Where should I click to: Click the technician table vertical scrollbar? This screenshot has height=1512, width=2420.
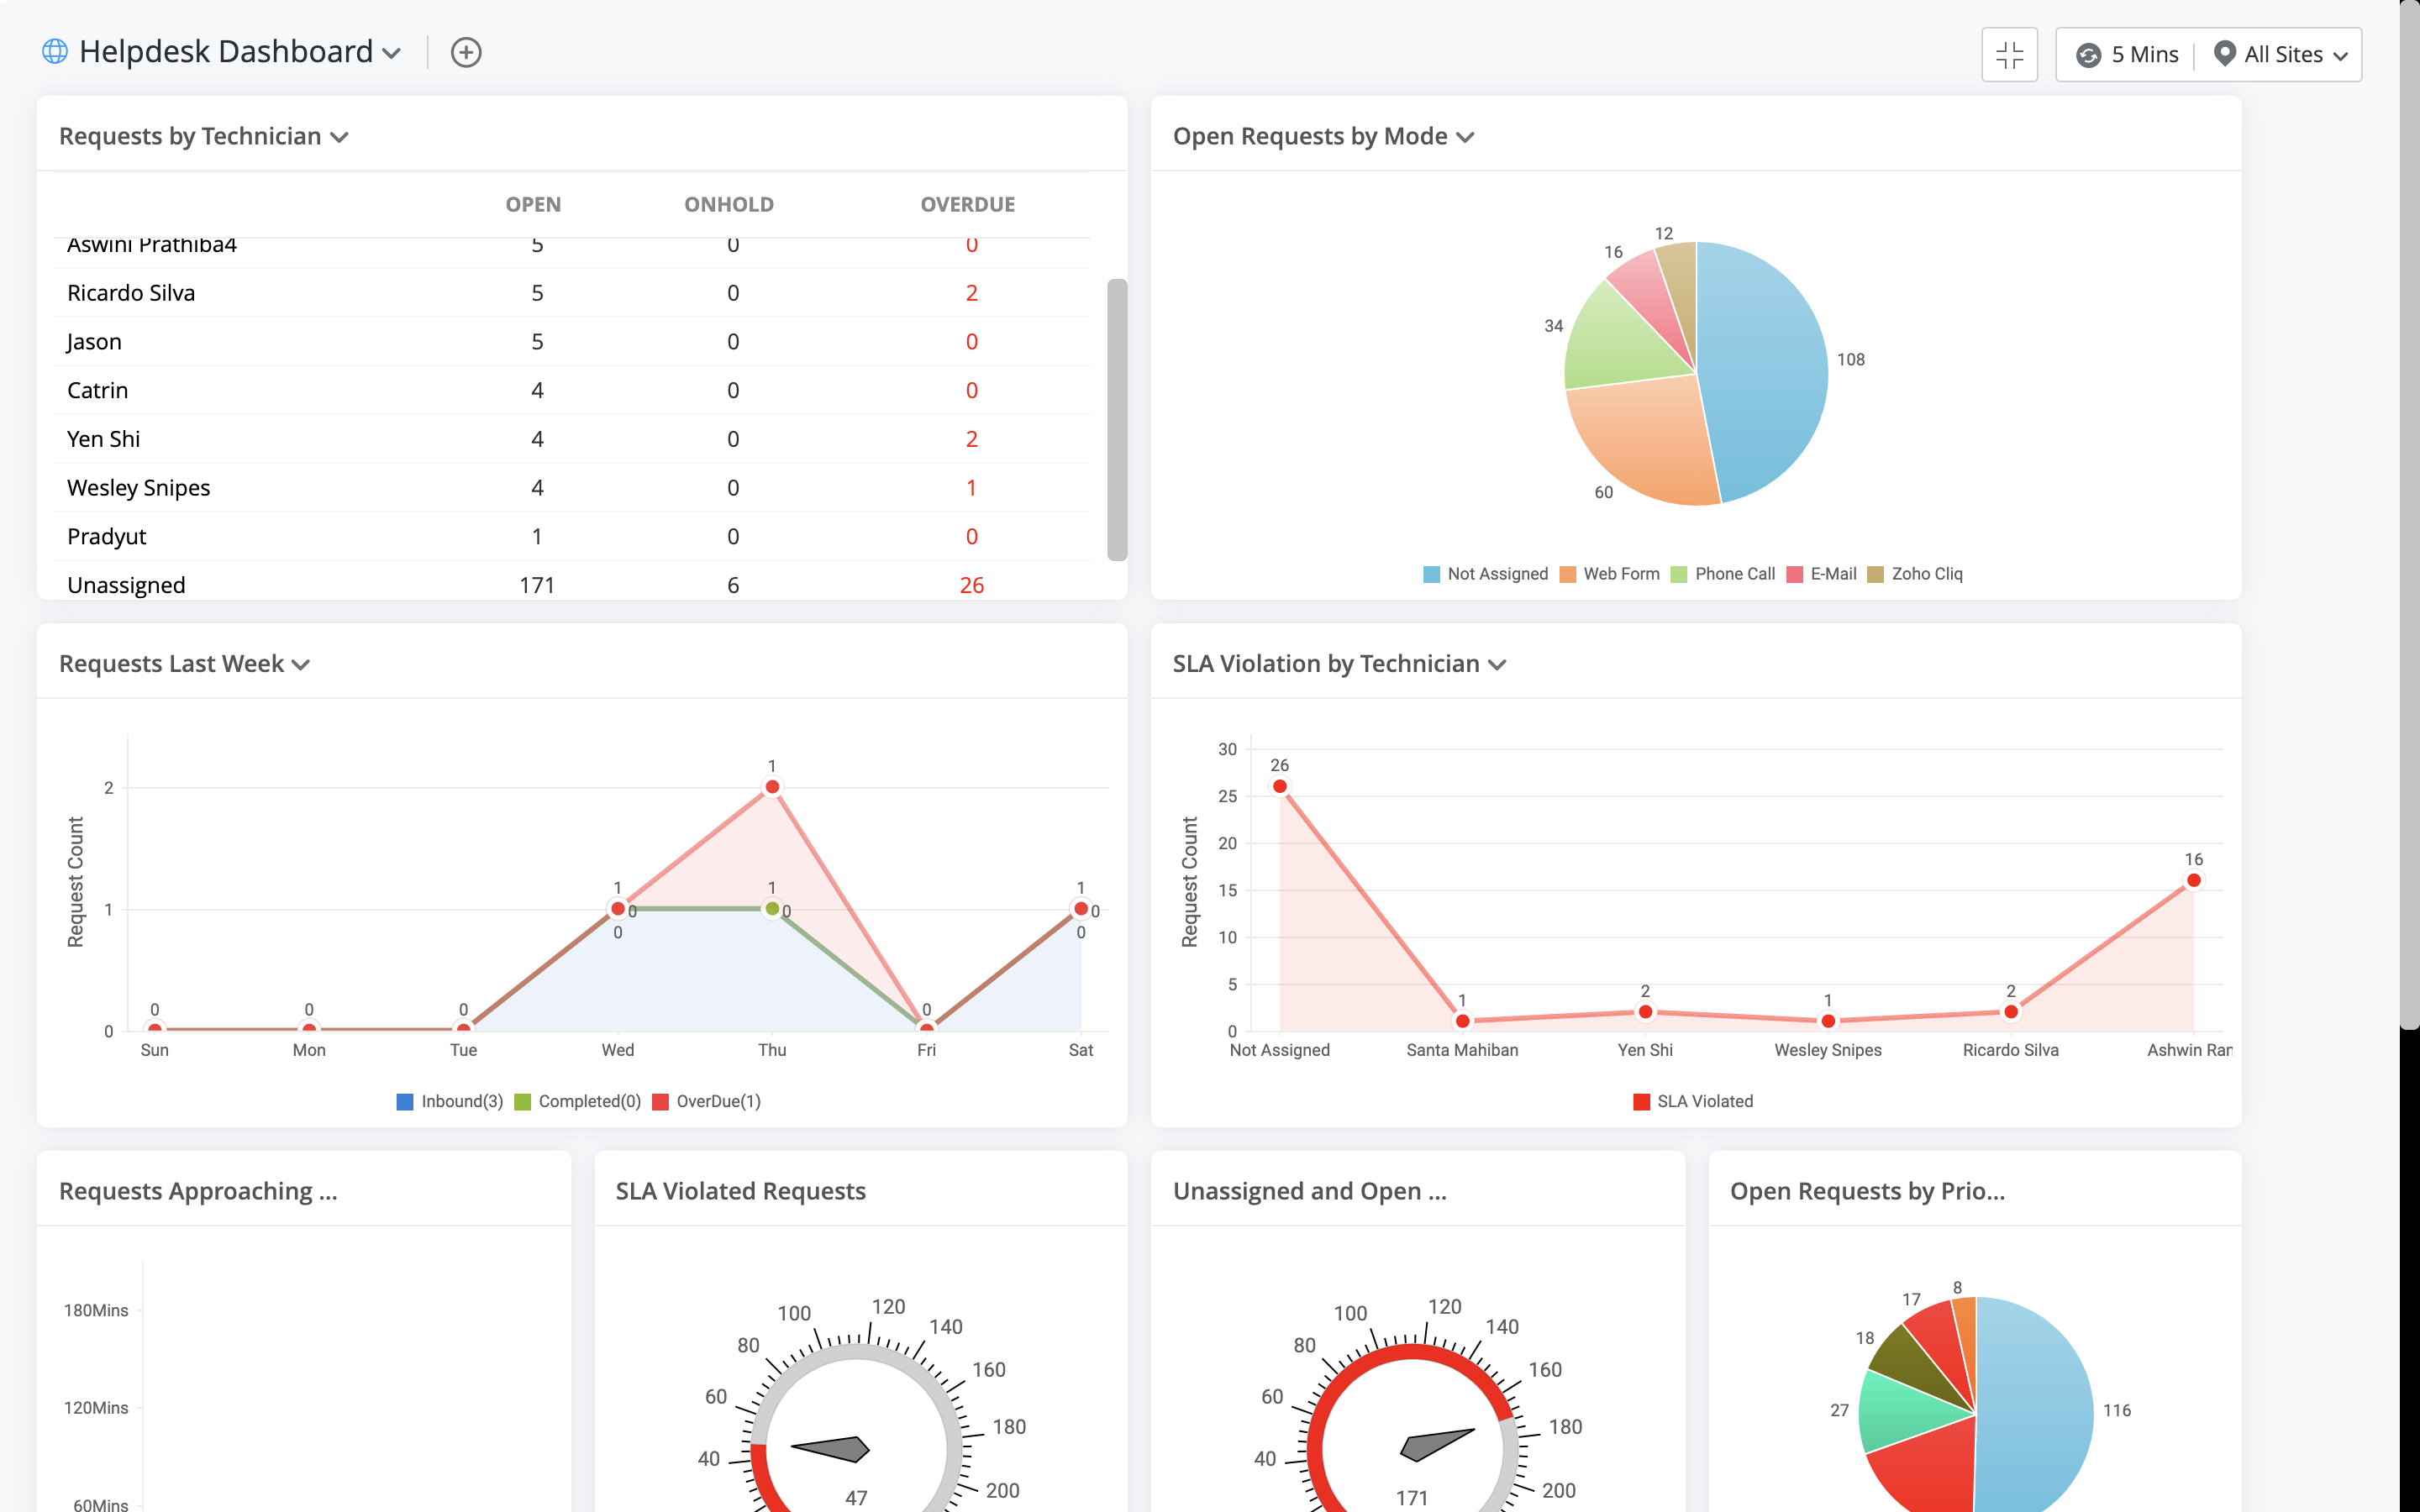(1117, 420)
